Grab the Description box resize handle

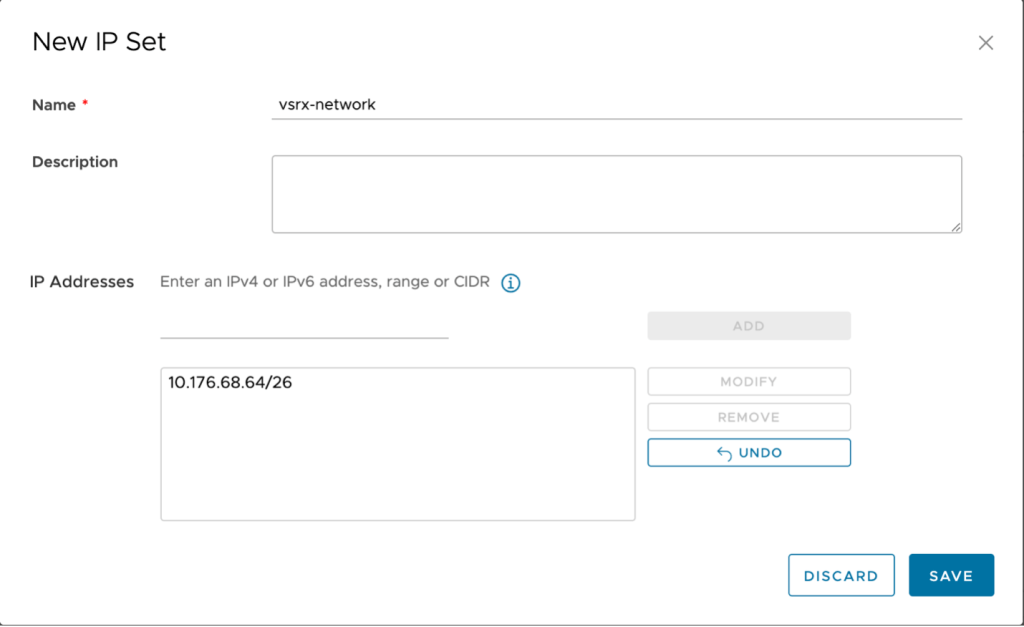[x=956, y=227]
